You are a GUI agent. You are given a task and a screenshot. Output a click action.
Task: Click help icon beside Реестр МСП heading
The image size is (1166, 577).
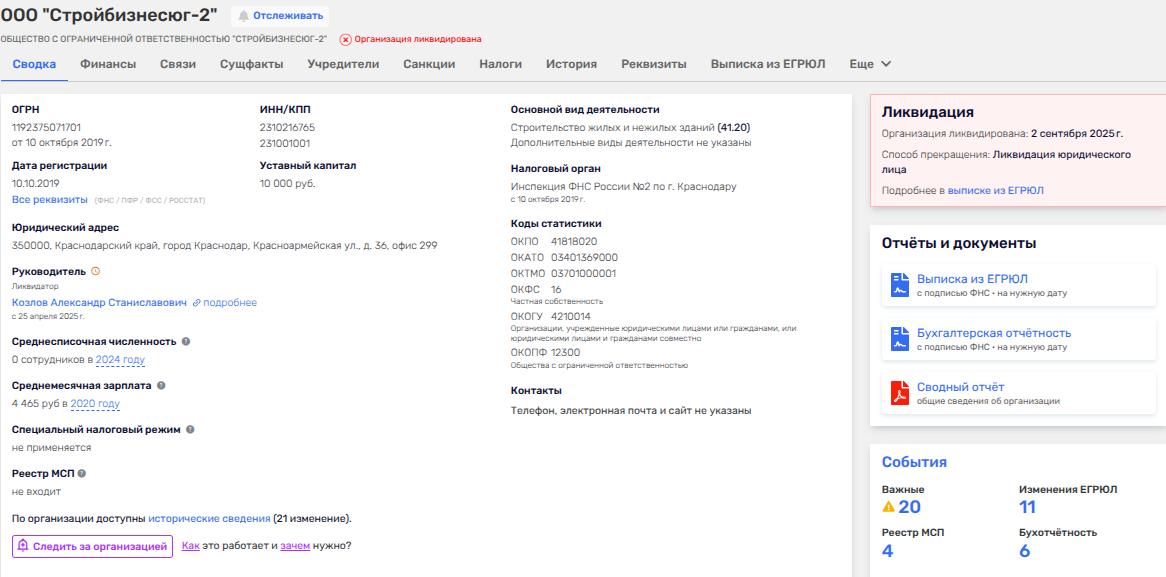pyautogui.click(x=82, y=473)
